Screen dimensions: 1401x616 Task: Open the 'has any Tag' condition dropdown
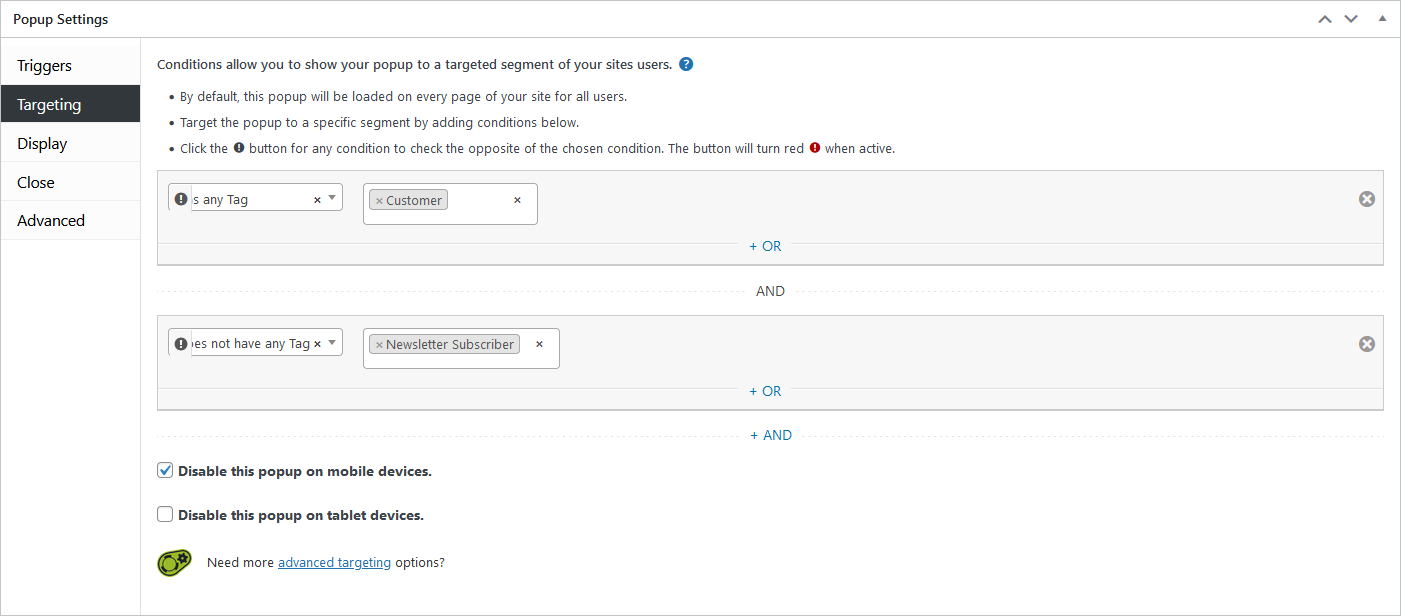click(x=333, y=197)
